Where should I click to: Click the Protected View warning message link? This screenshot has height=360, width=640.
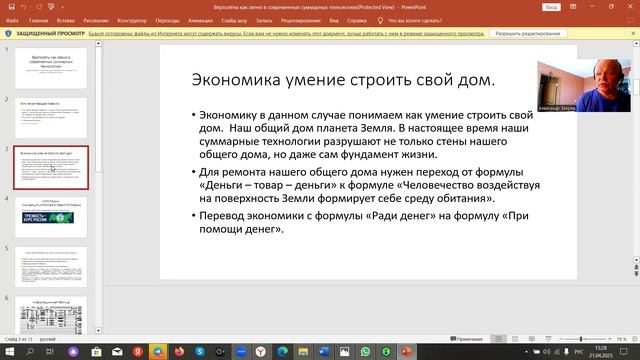point(286,33)
